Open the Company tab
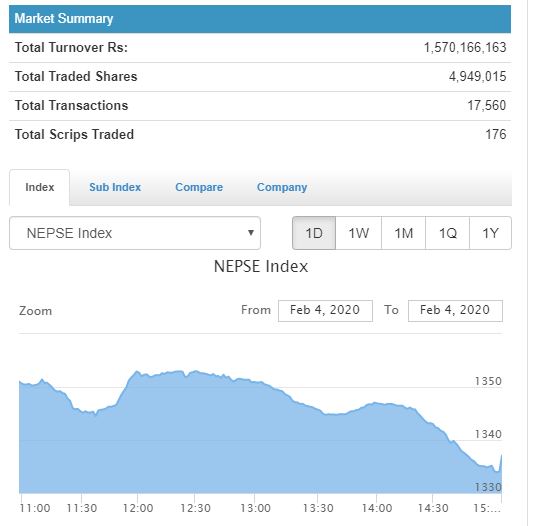The width and height of the screenshot is (537, 526). [x=282, y=187]
